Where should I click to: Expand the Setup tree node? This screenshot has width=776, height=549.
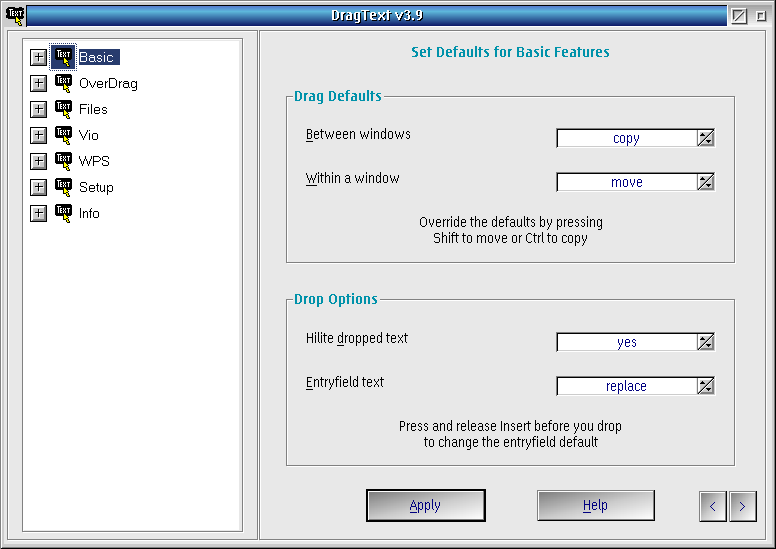pos(39,187)
